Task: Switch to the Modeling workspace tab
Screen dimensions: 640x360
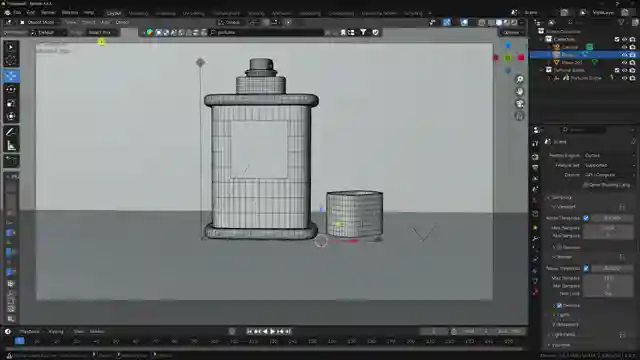Action: coord(138,13)
